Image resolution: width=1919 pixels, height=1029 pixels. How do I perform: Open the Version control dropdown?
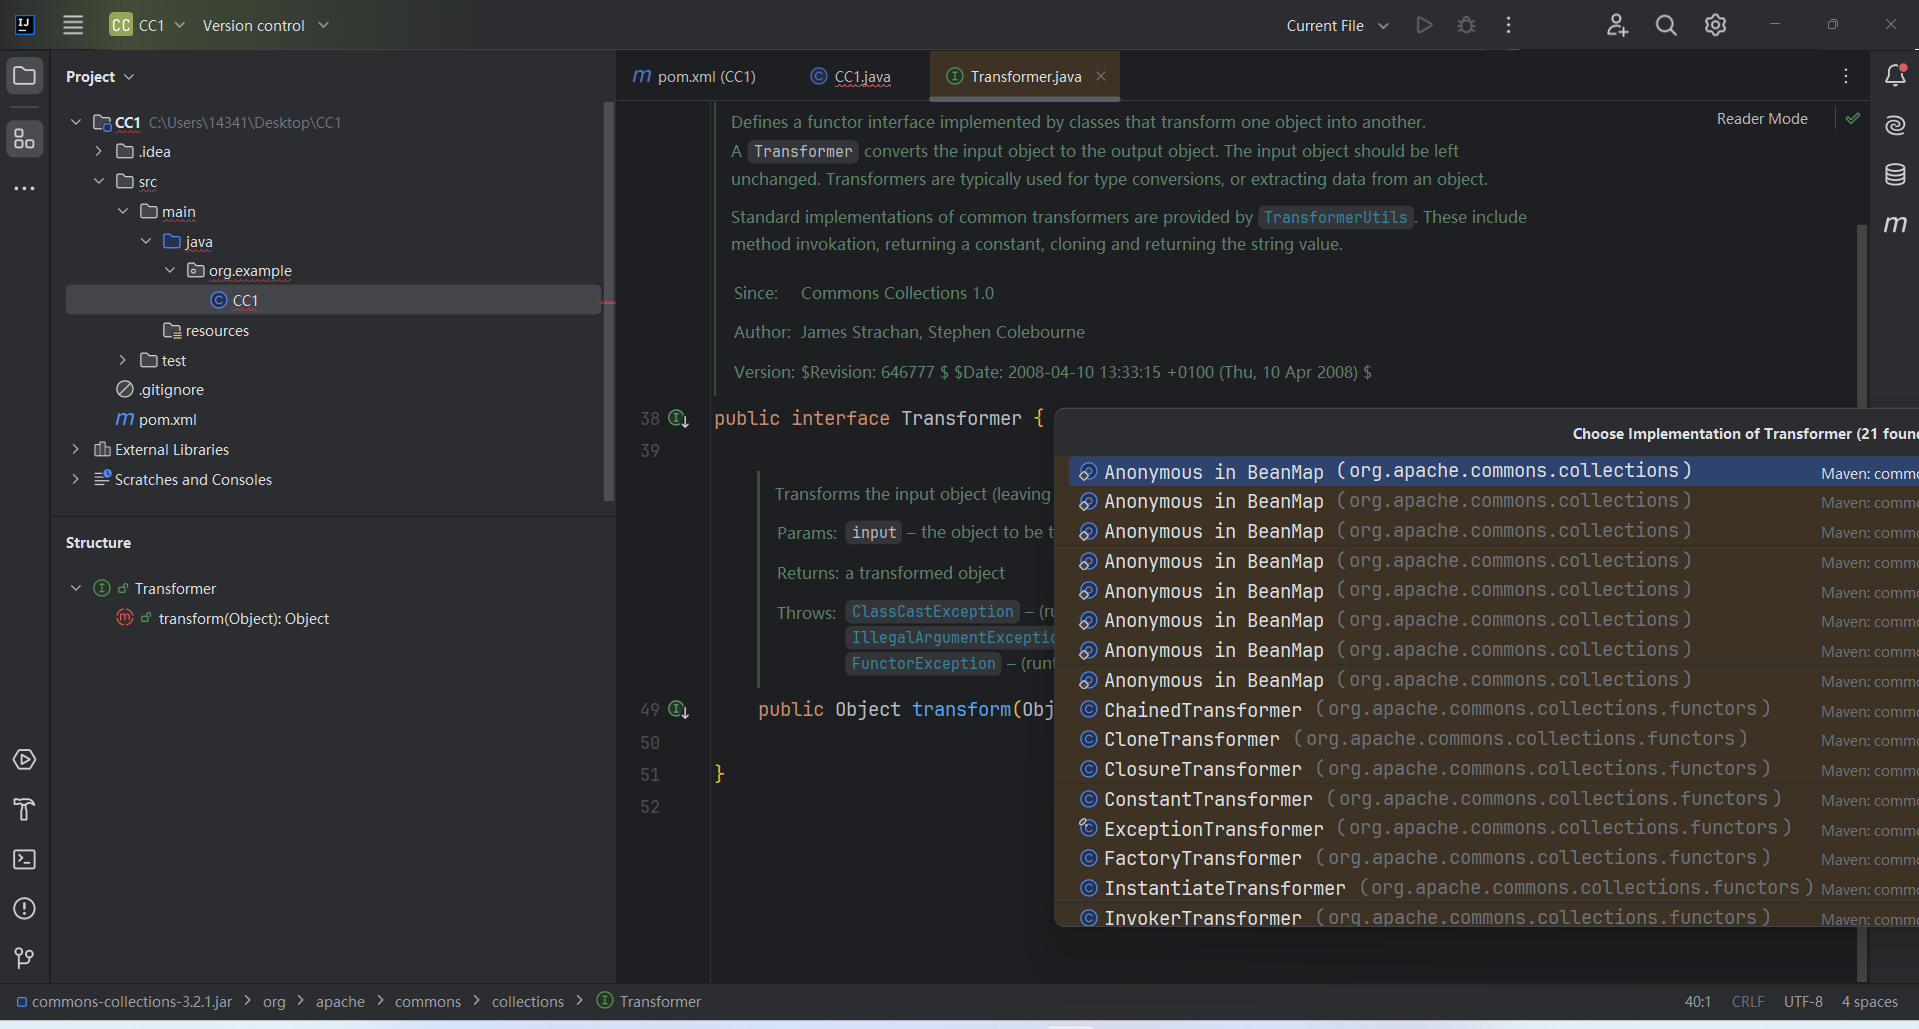pyautogui.click(x=265, y=25)
